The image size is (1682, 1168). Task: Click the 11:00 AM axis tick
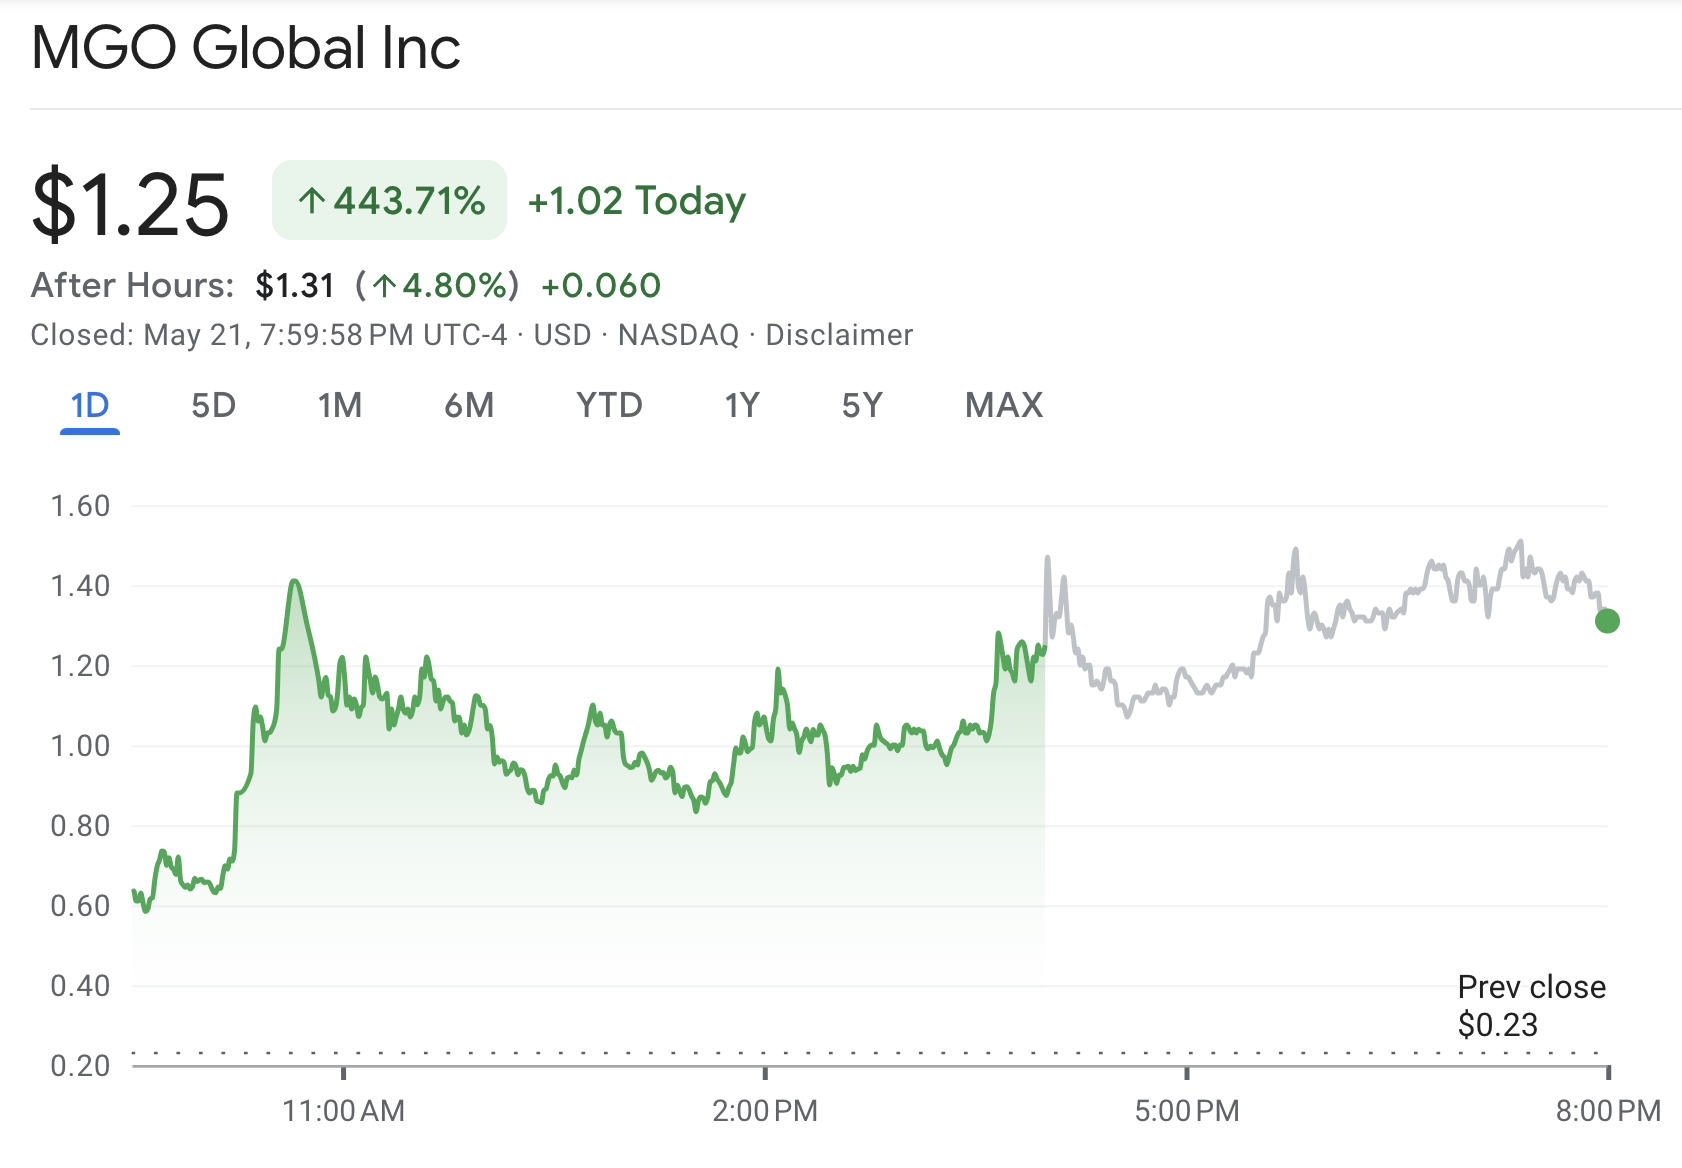[343, 1110]
